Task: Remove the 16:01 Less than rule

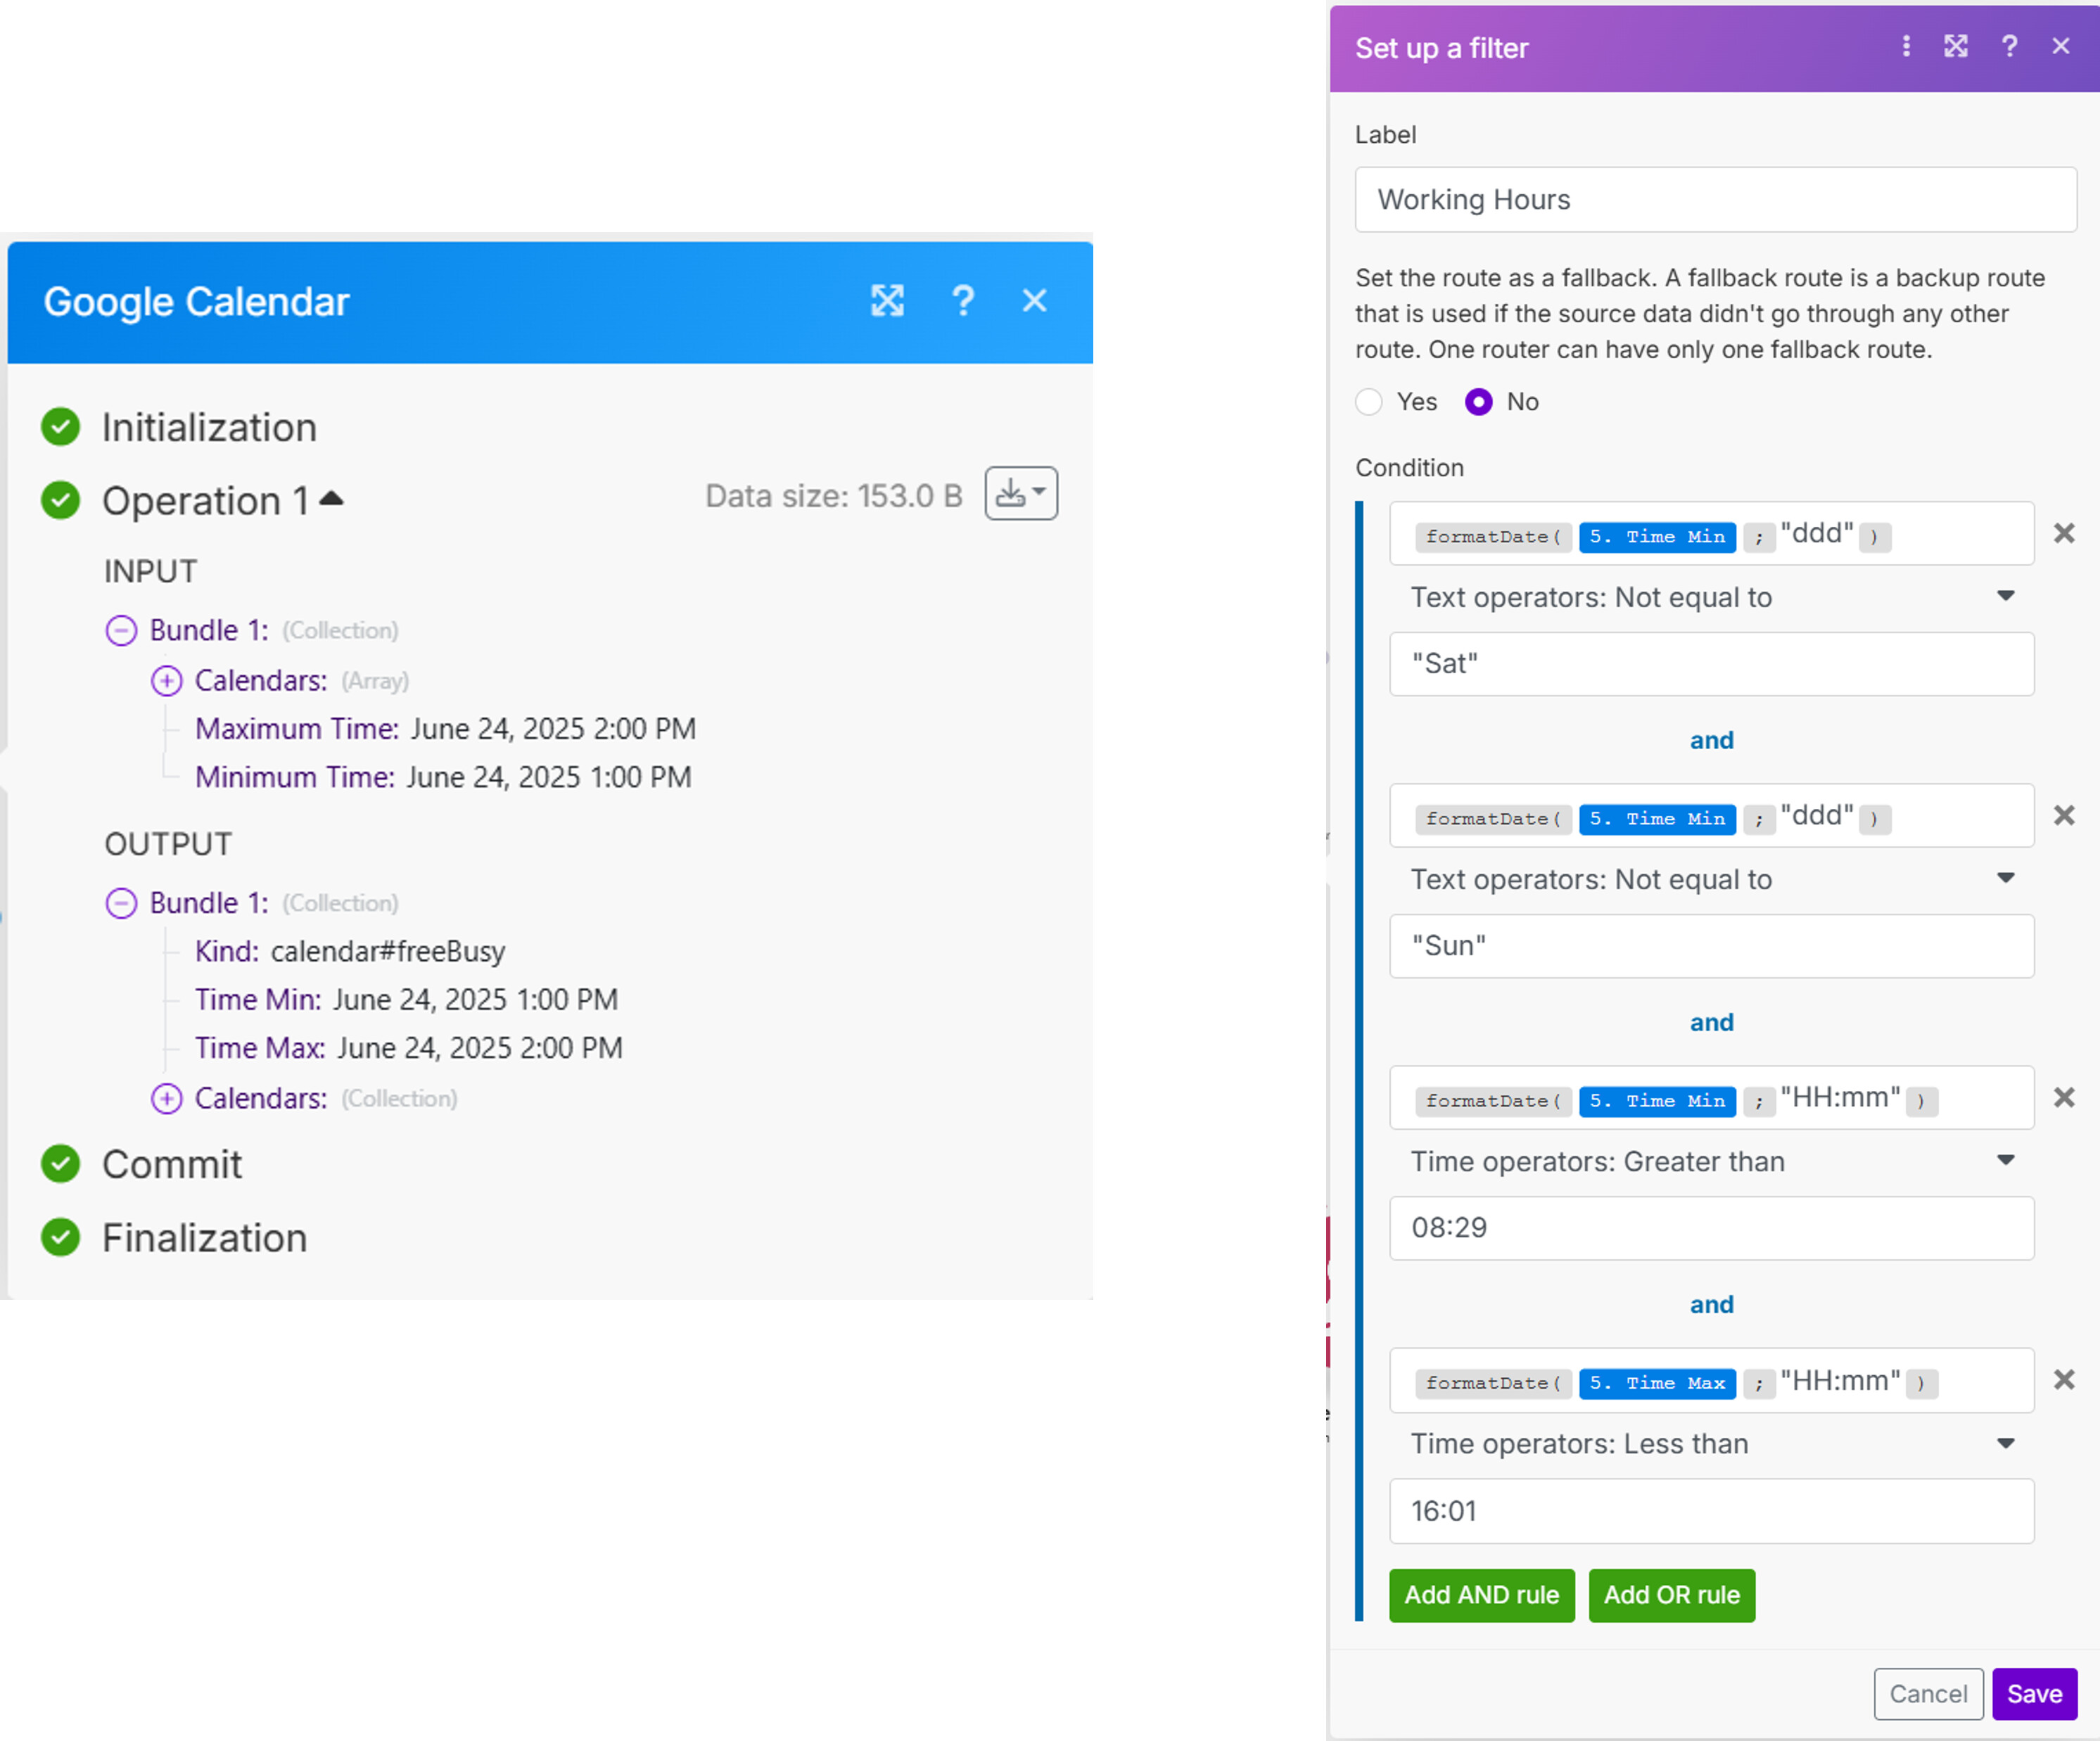Action: [2064, 1379]
